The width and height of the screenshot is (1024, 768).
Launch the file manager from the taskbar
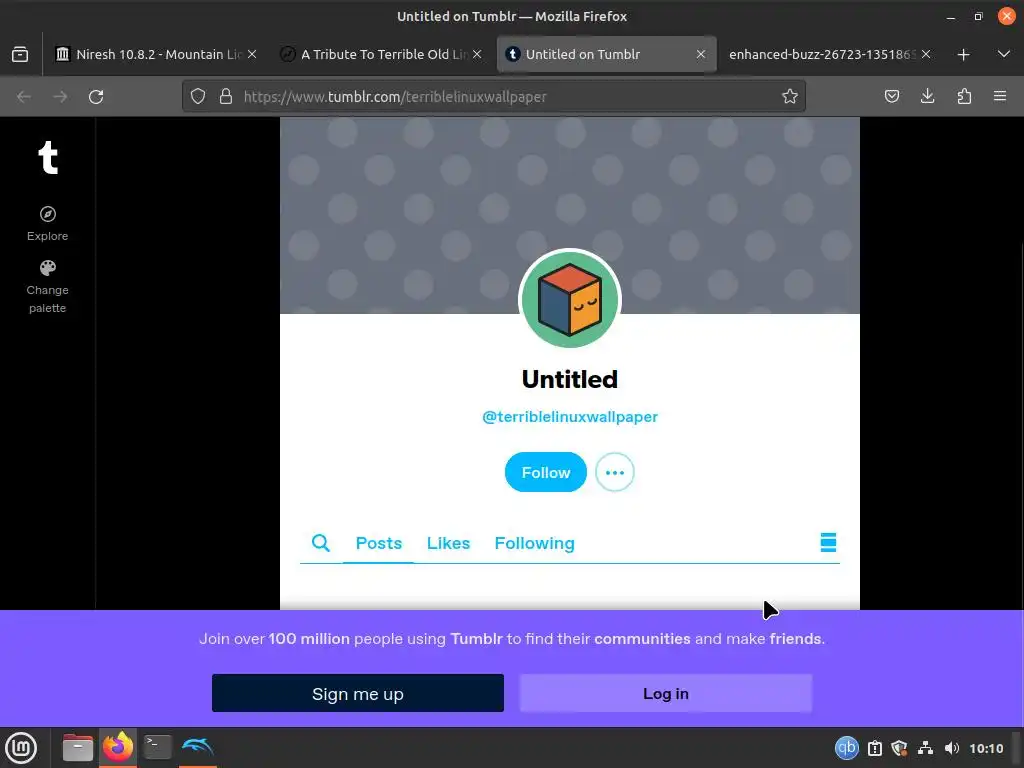coord(78,747)
